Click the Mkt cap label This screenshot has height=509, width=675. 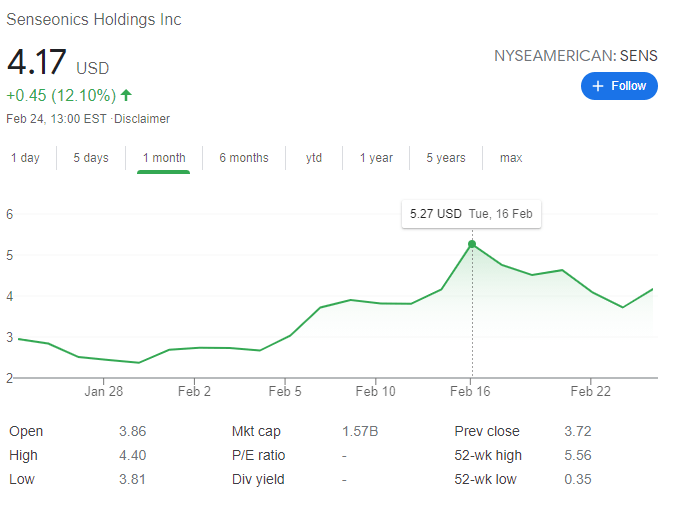256,431
